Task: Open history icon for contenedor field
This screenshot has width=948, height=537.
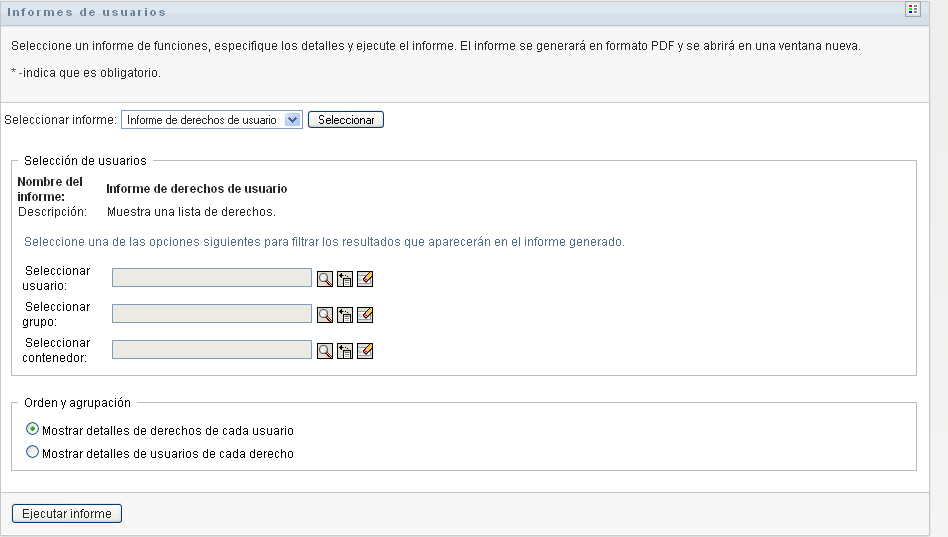Action: coord(345,351)
